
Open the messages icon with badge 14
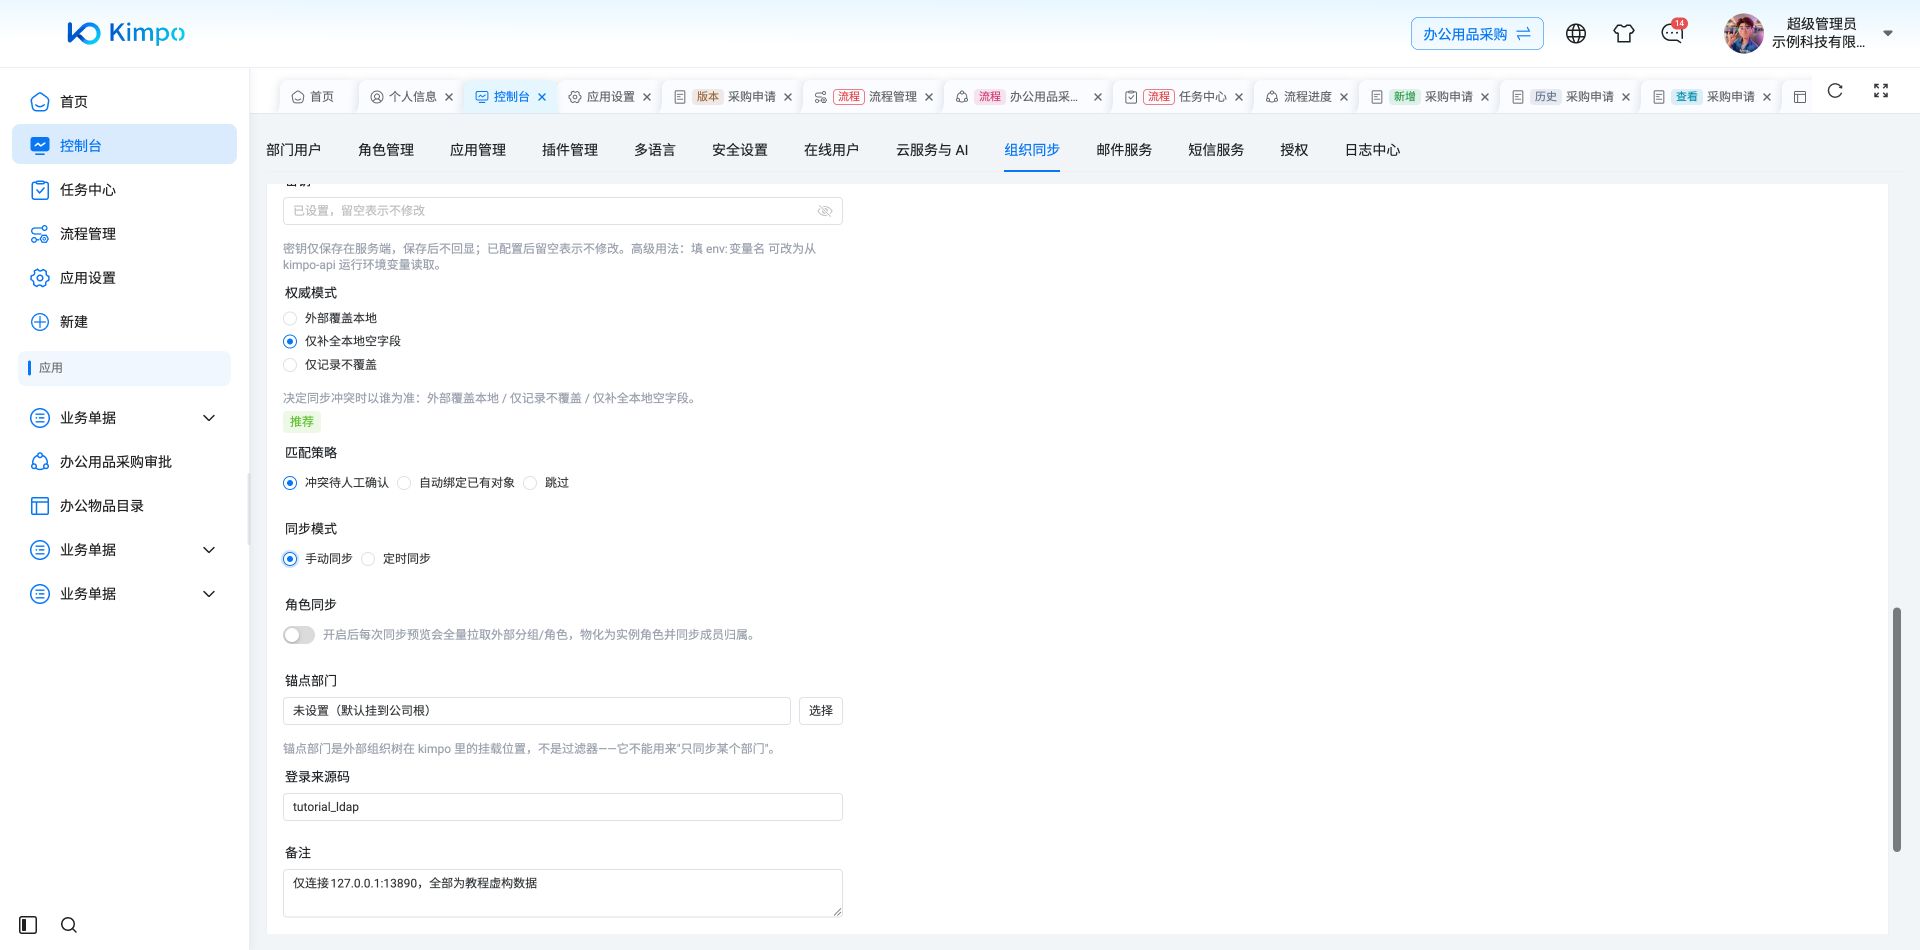click(1672, 33)
